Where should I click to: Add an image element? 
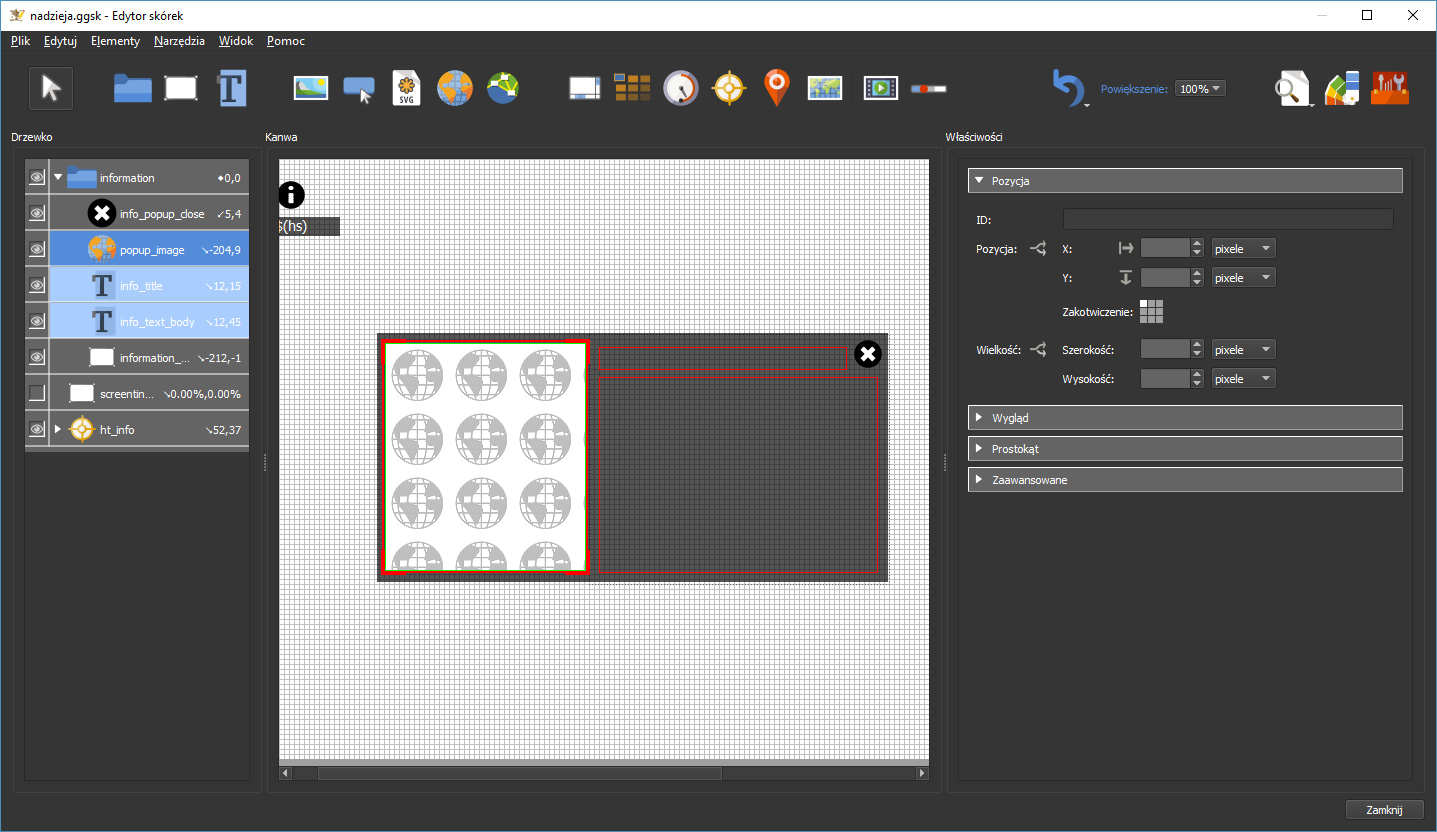point(311,88)
